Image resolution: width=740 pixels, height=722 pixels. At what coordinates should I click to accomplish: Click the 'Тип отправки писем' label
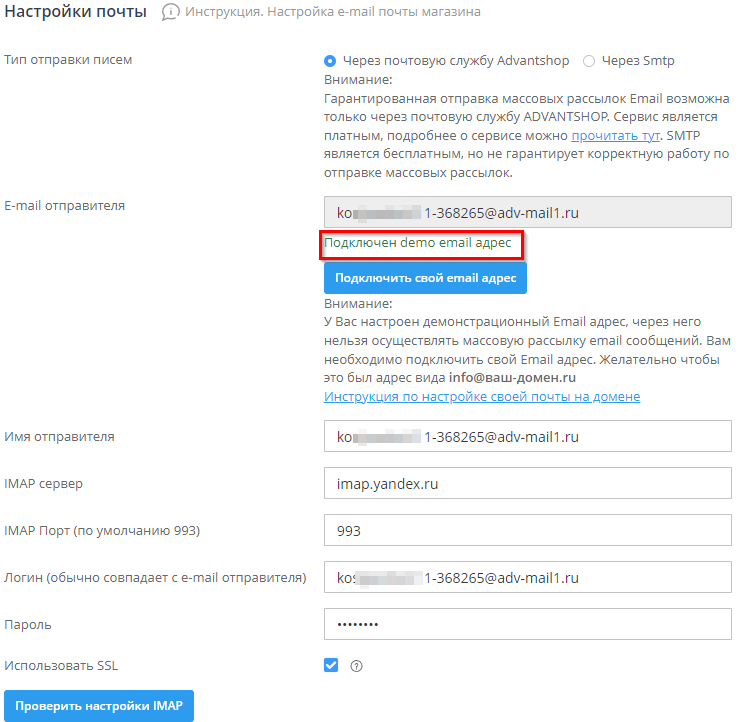point(68,60)
